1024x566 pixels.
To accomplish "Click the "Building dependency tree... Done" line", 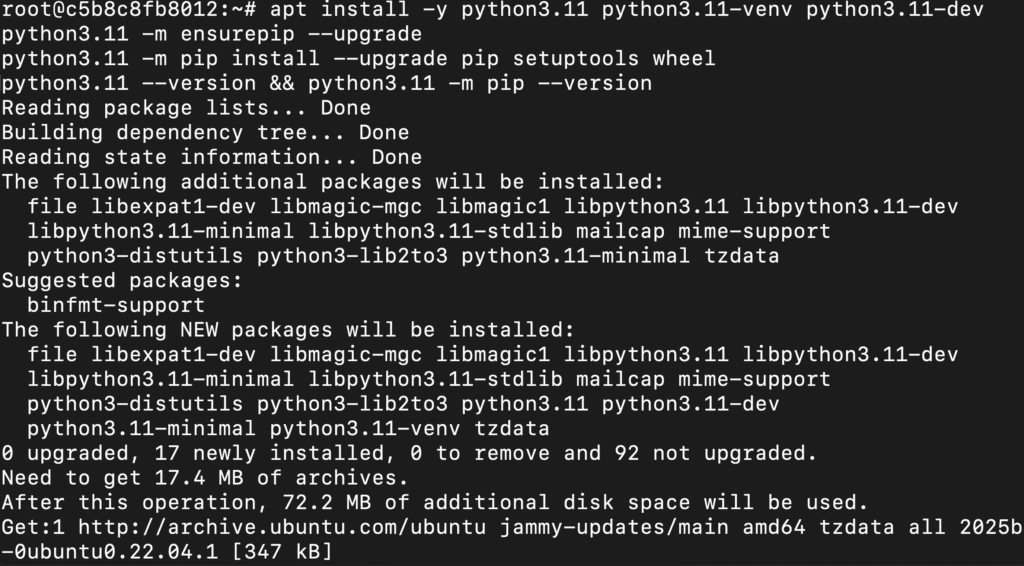I will click(x=205, y=132).
